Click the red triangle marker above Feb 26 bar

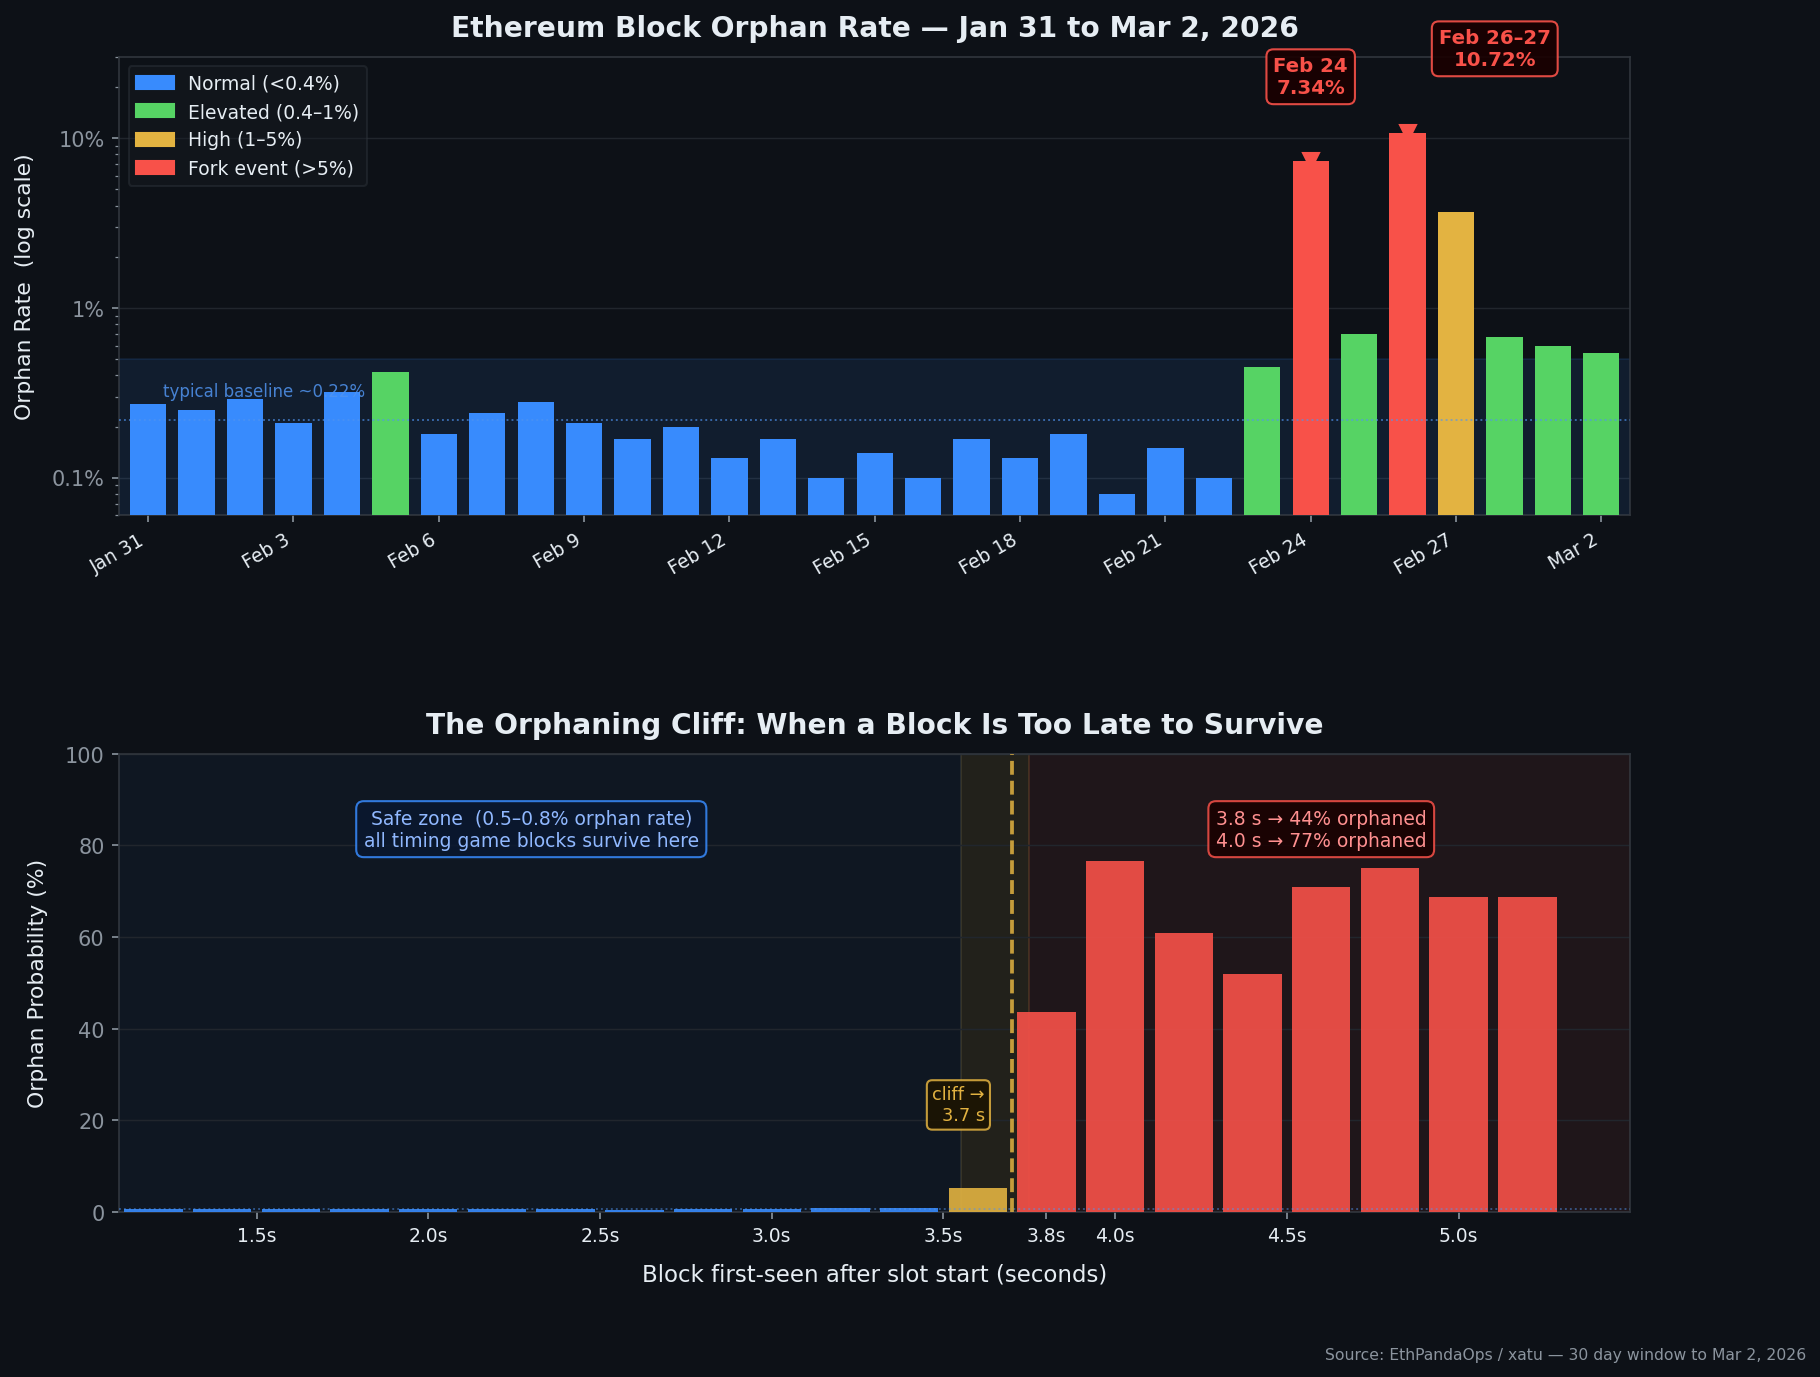[1407, 131]
